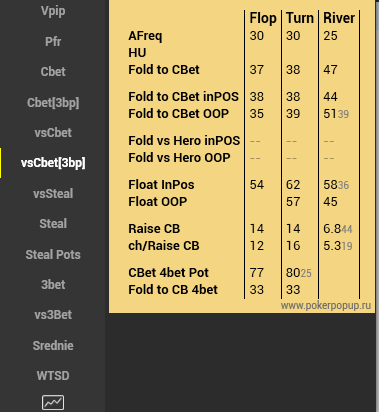The width and height of the screenshot is (379, 412).
Task: Open the graph chart icon in sidebar
Action: coord(53,402)
